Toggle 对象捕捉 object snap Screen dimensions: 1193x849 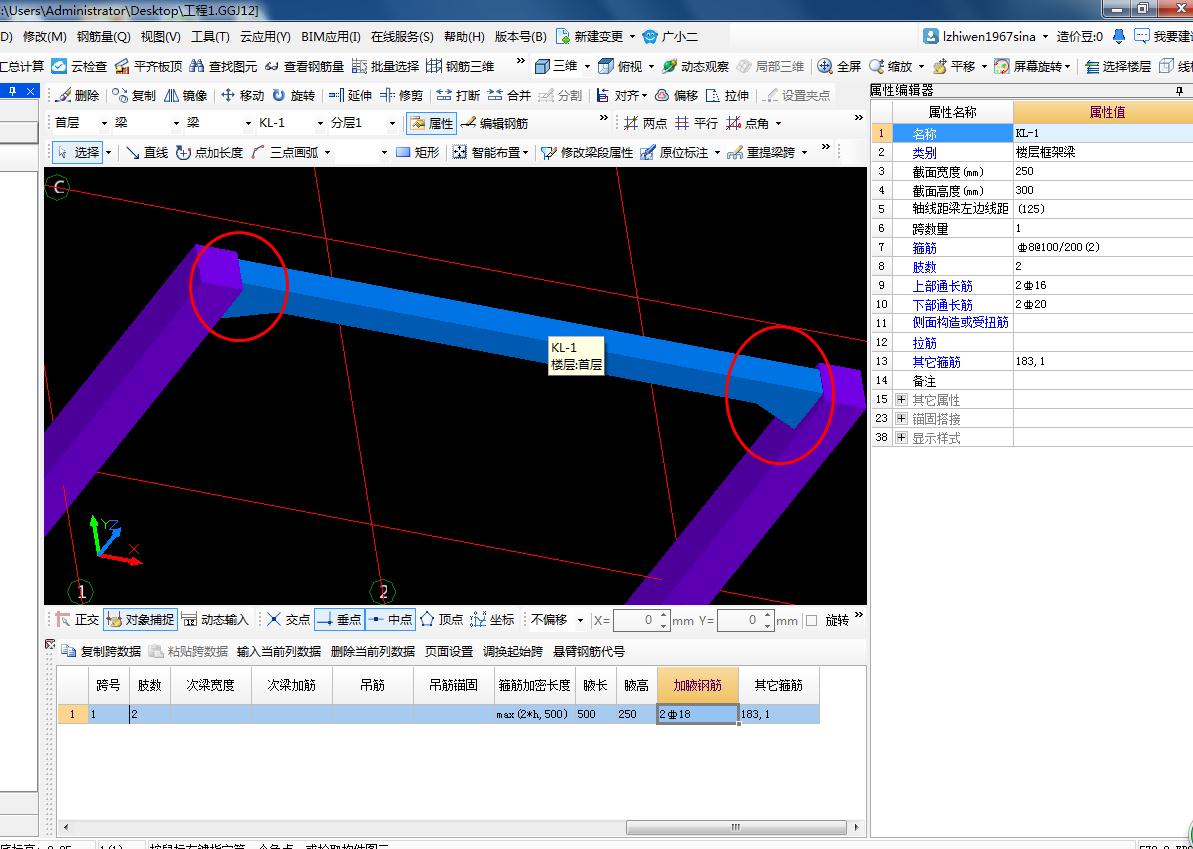point(140,620)
